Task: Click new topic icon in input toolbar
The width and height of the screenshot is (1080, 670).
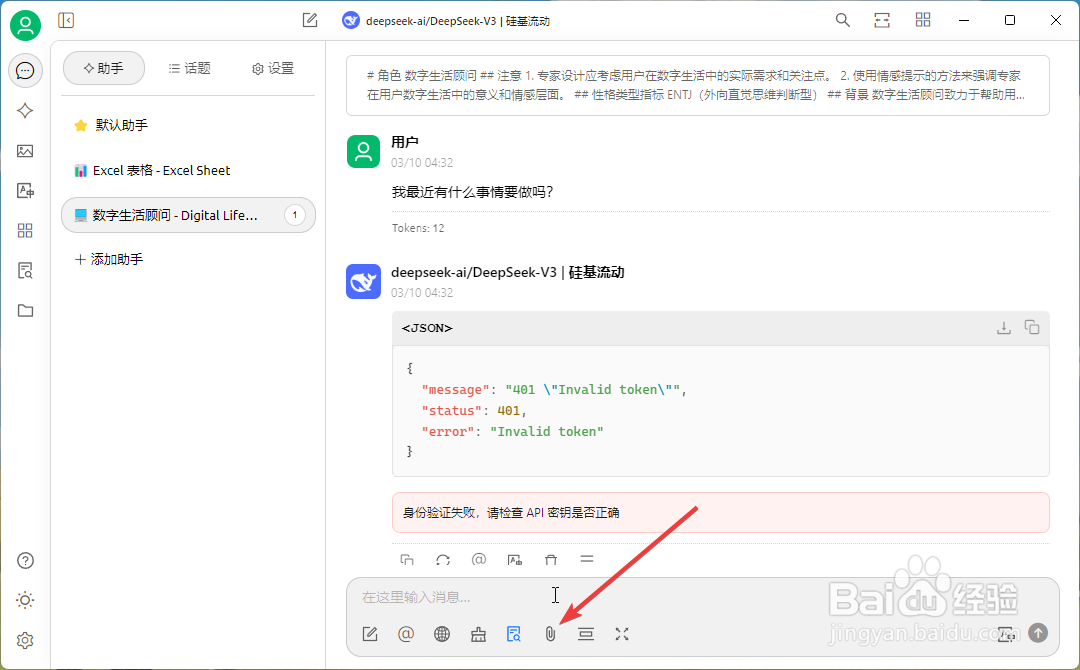Action: [370, 634]
